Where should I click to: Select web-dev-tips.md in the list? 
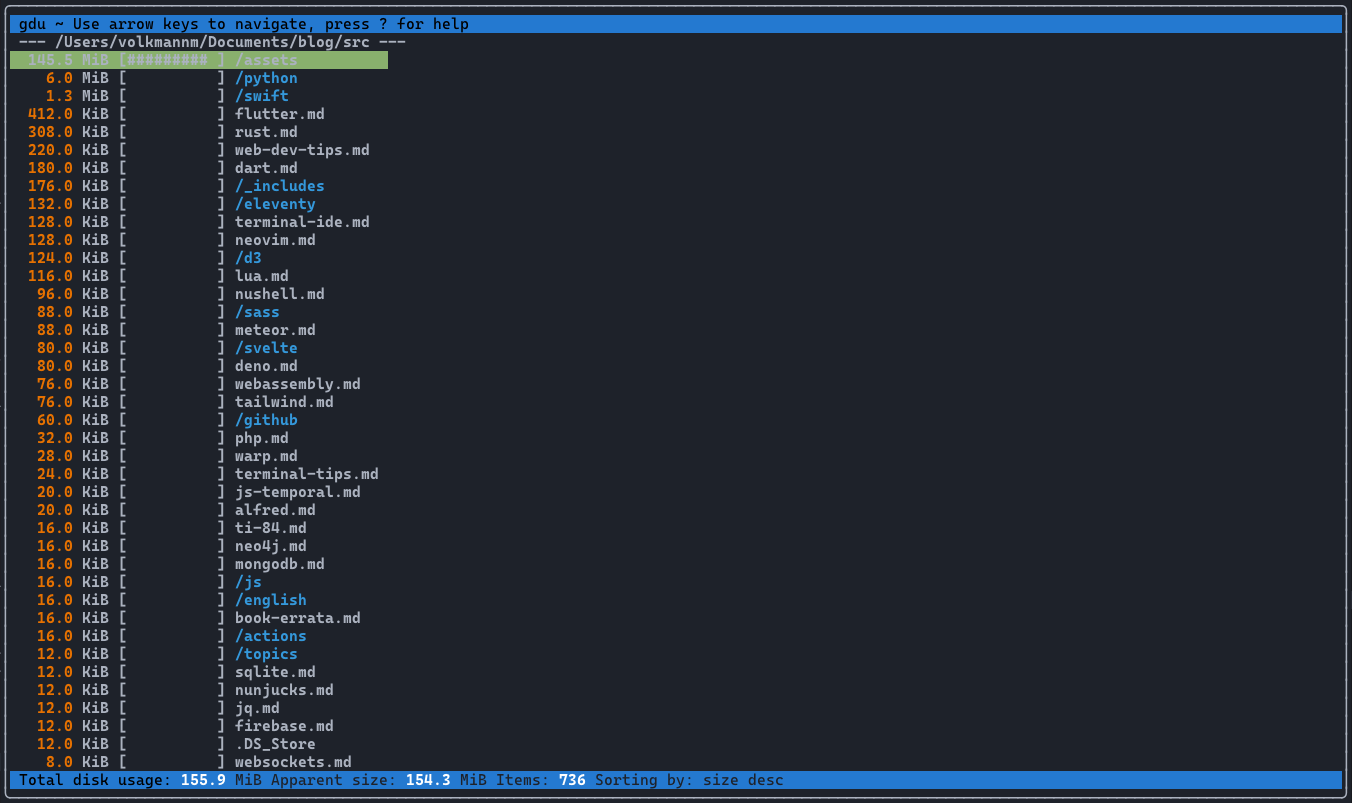click(302, 150)
